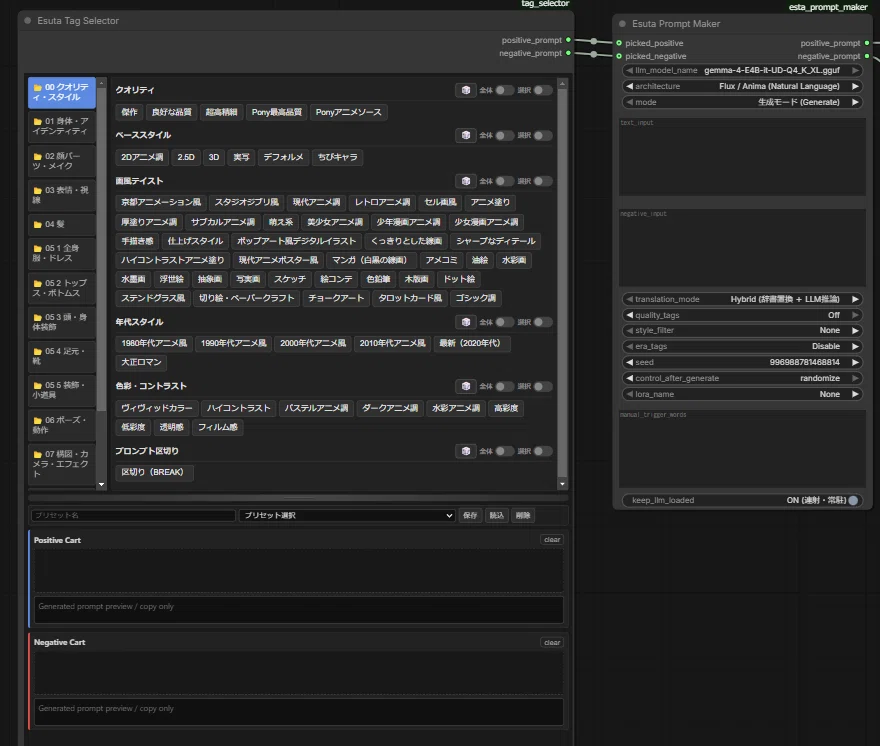Click the right arrow on the seed field
The image size is (880, 746).
point(855,363)
